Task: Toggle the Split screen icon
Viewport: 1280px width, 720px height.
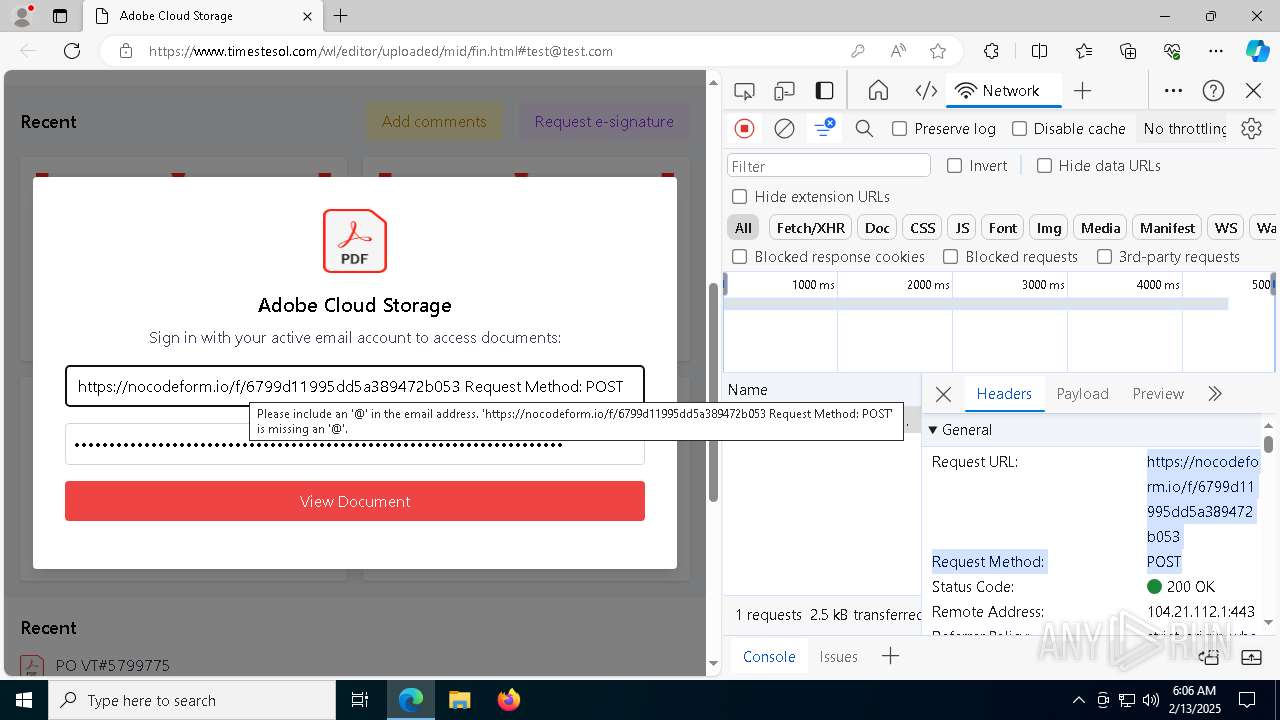Action: pos(1040,51)
